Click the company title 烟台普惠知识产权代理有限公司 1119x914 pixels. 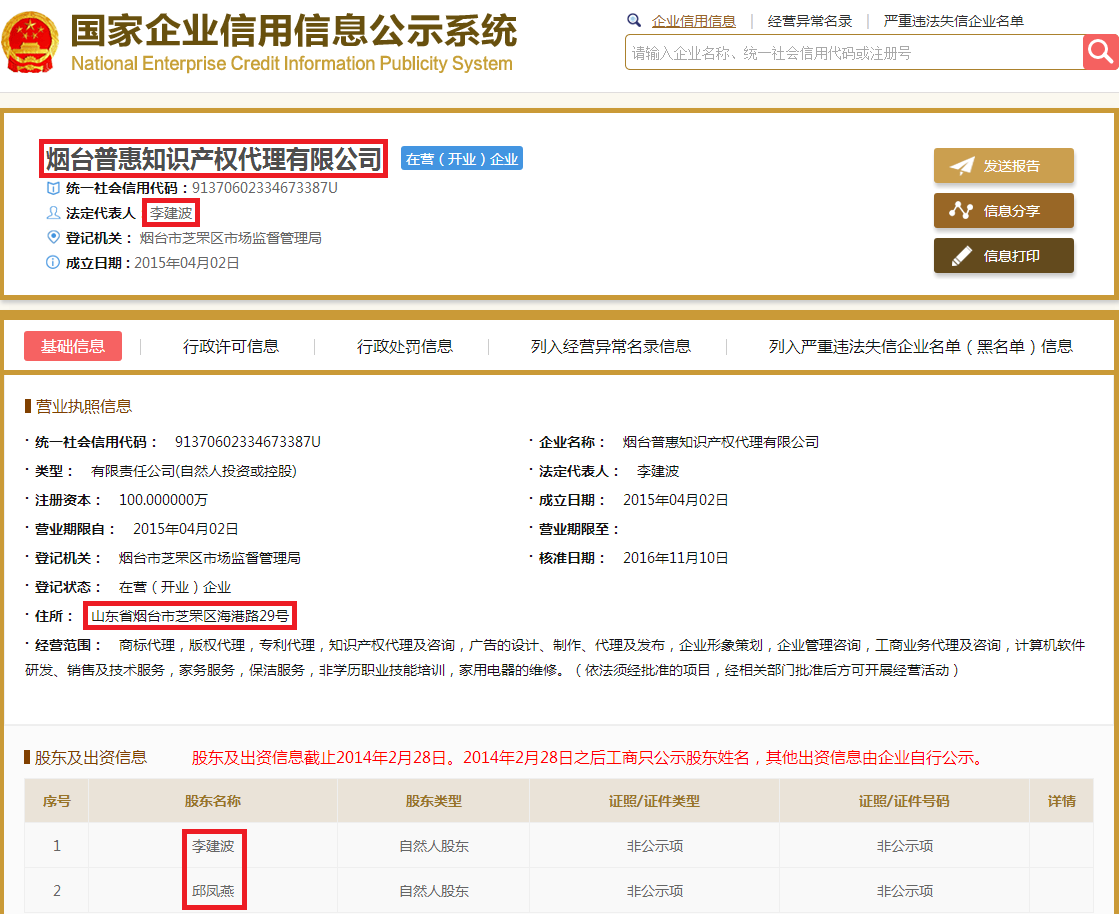[x=213, y=158]
